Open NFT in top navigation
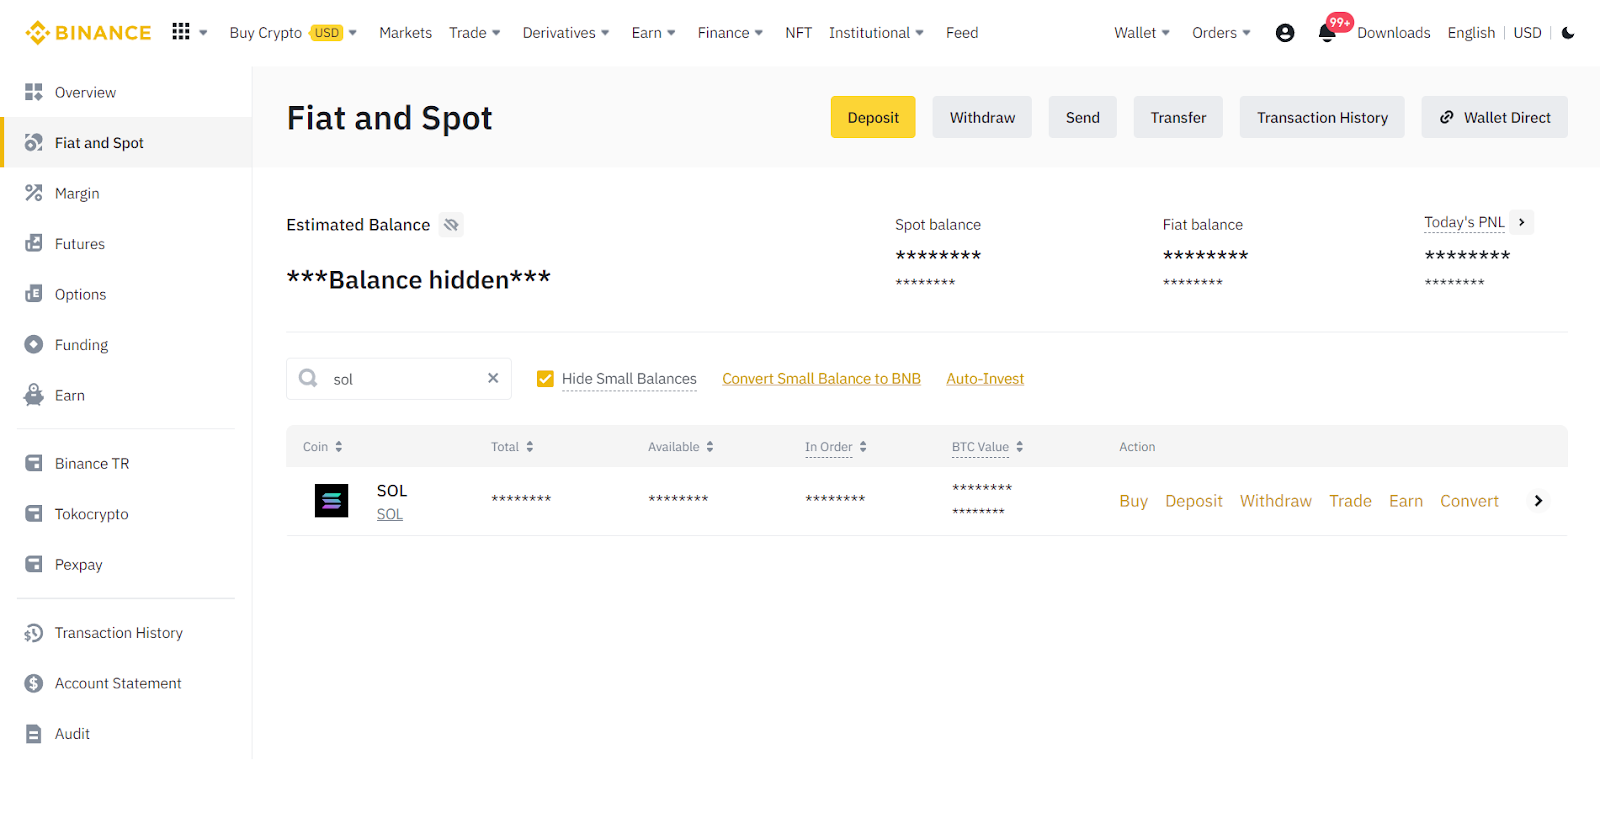 coord(798,33)
